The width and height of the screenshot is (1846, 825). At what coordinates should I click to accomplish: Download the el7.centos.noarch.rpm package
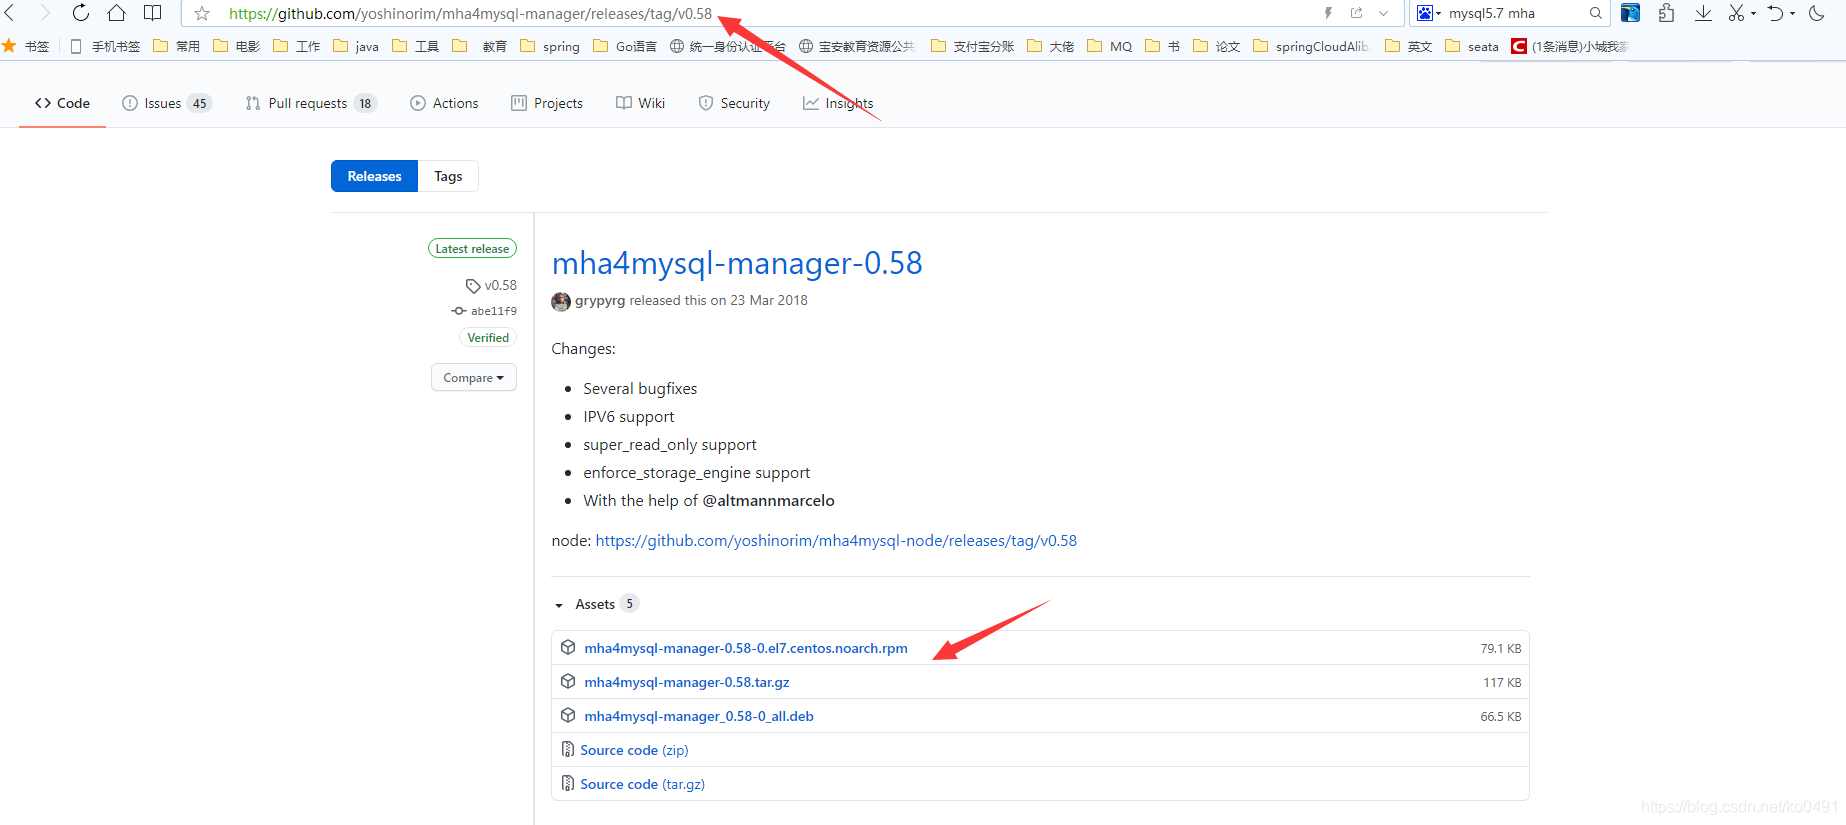(x=746, y=648)
